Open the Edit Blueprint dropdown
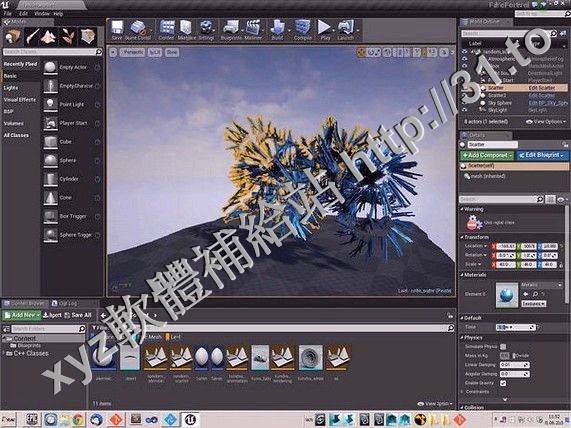The height and width of the screenshot is (428, 571). 542,155
